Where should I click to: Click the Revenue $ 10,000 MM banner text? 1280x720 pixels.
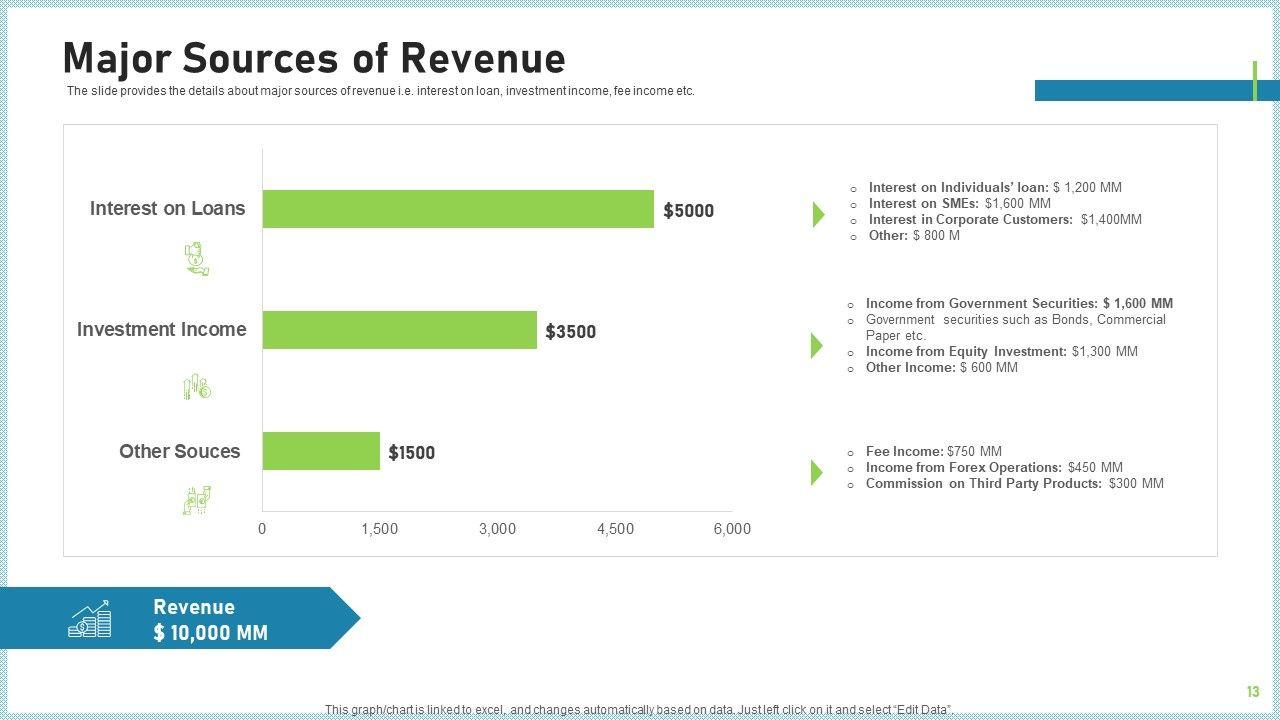[x=210, y=620]
